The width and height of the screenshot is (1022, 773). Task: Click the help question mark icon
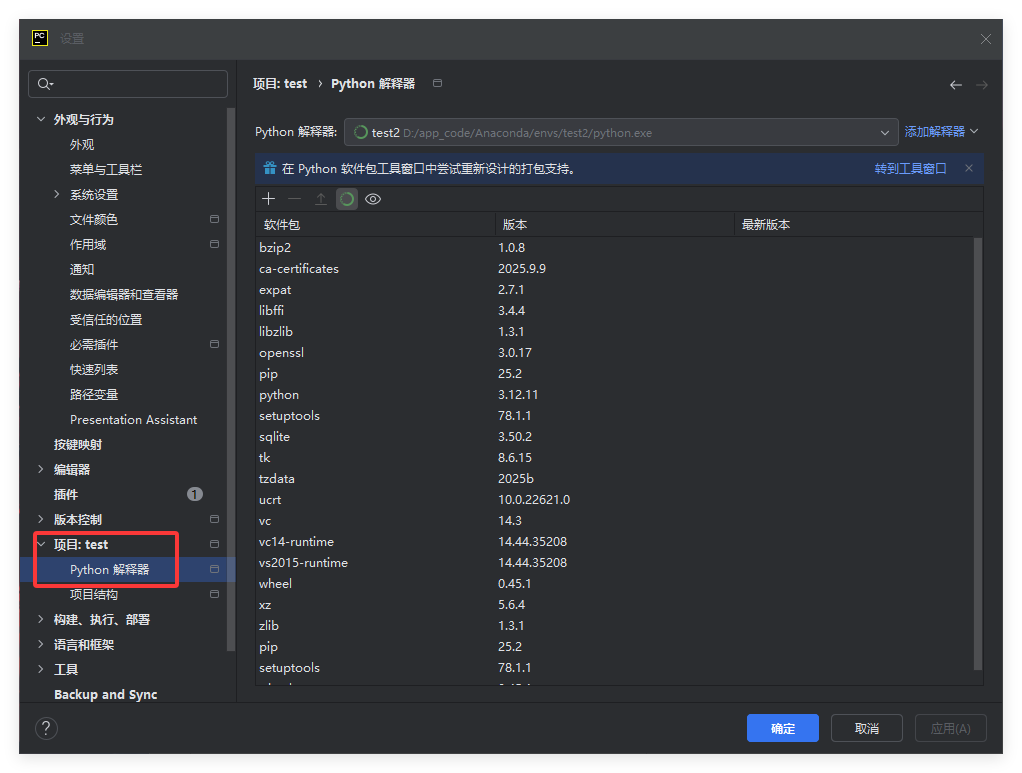[46, 728]
